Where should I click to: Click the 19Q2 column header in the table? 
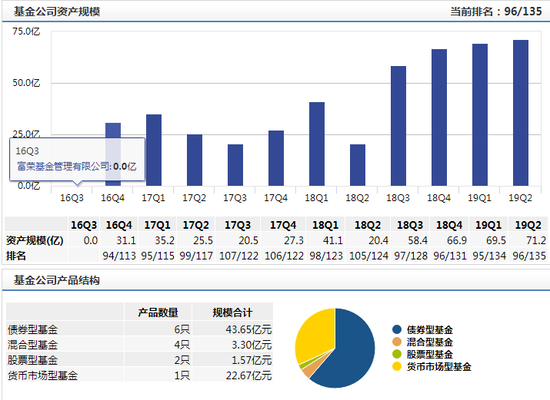528,225
